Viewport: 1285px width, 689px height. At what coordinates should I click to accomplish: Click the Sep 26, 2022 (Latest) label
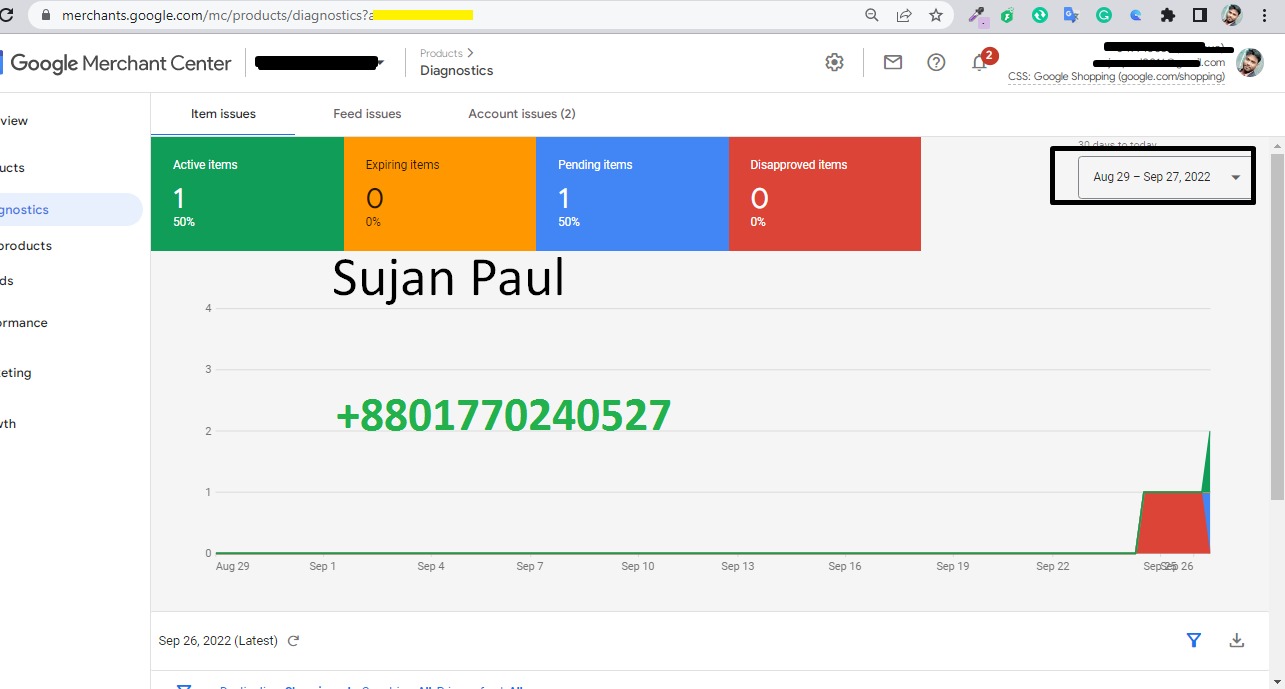click(x=218, y=641)
